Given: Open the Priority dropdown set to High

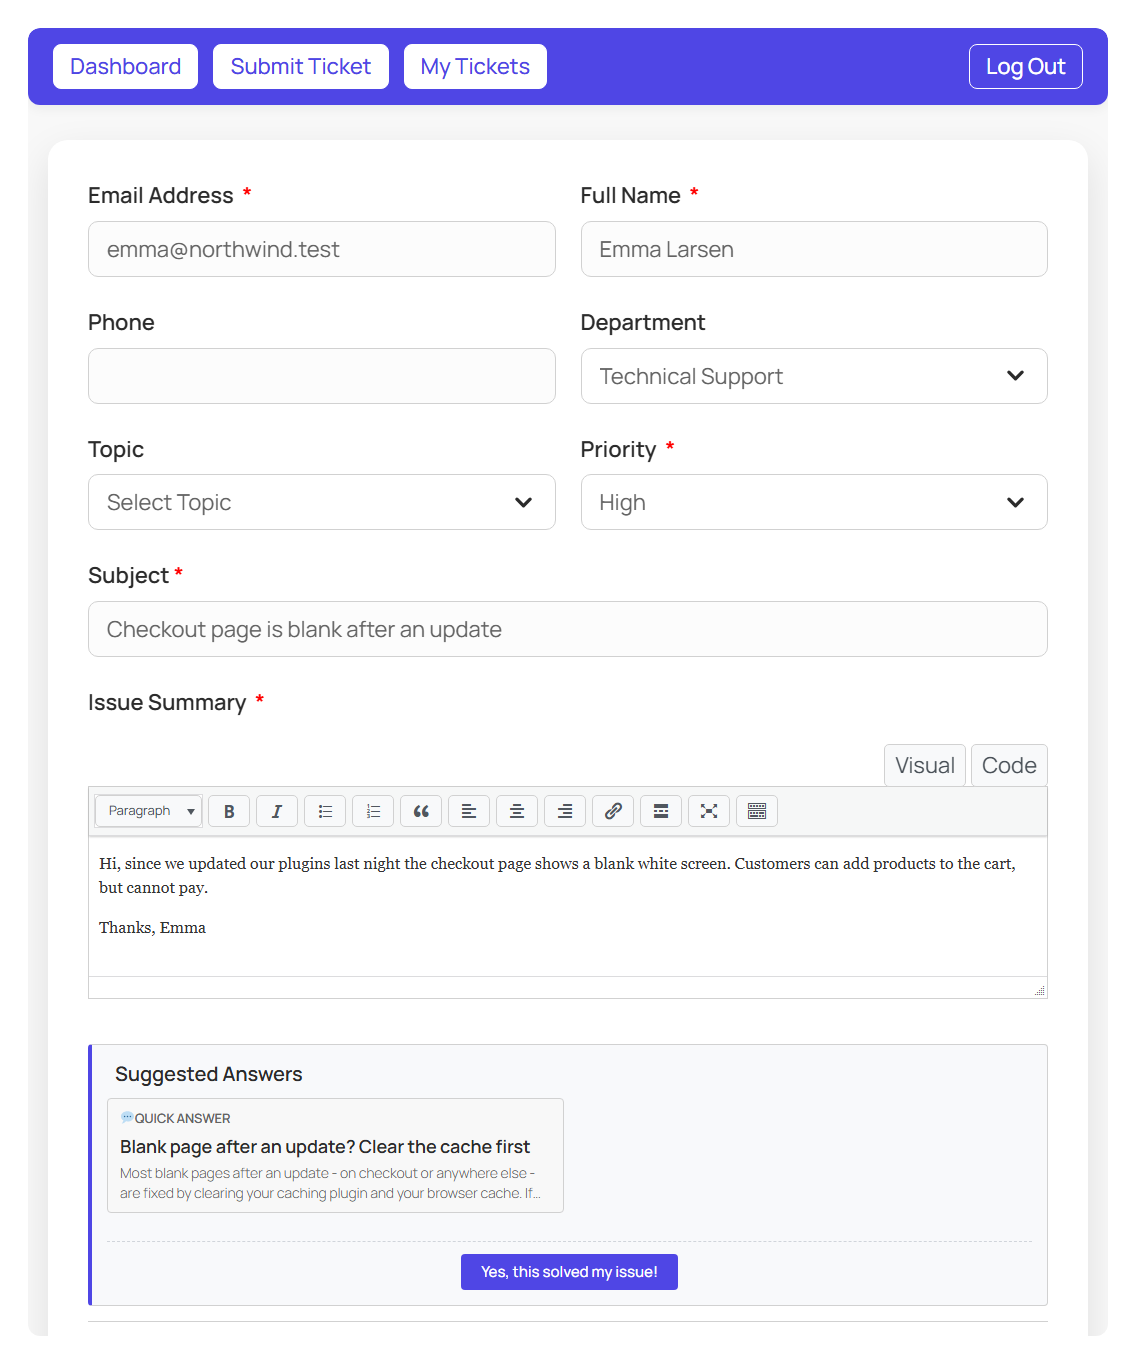Looking at the screenshot, I should coord(814,502).
